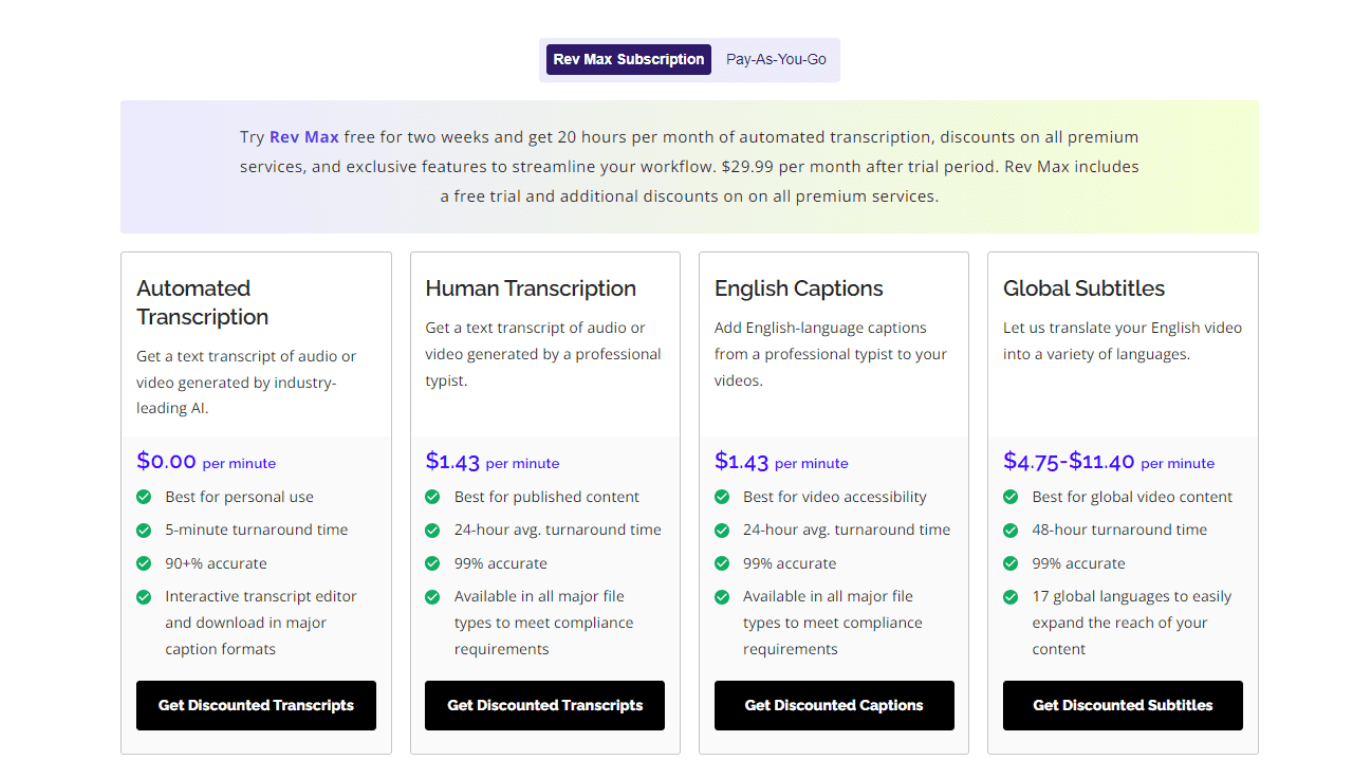The width and height of the screenshot is (1366, 766).
Task: Click Get Discounted Transcripts under Human Transcription
Action: tap(545, 705)
